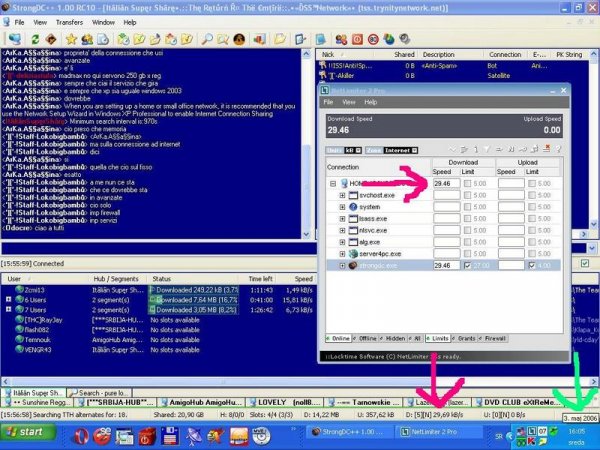
Task: Click the gray speaker toolbar icon
Action: coord(404,39)
